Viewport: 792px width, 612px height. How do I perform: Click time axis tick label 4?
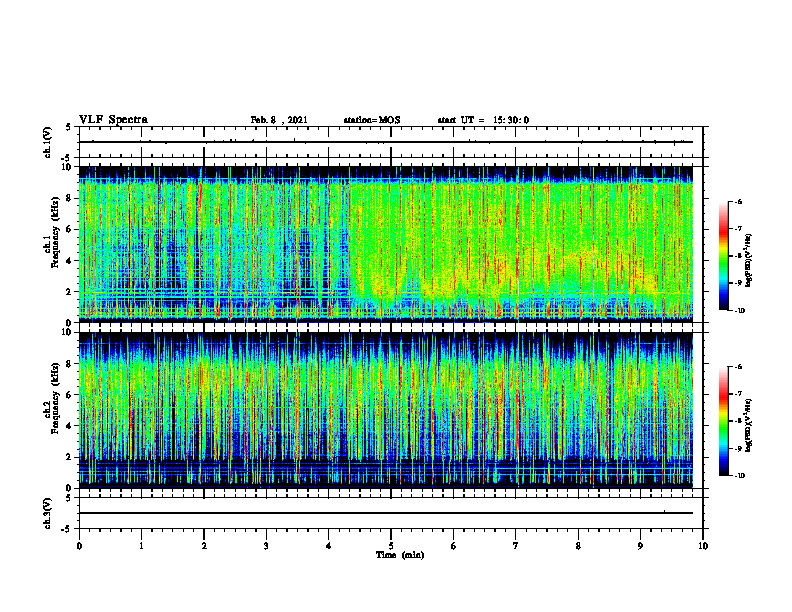pos(329,546)
